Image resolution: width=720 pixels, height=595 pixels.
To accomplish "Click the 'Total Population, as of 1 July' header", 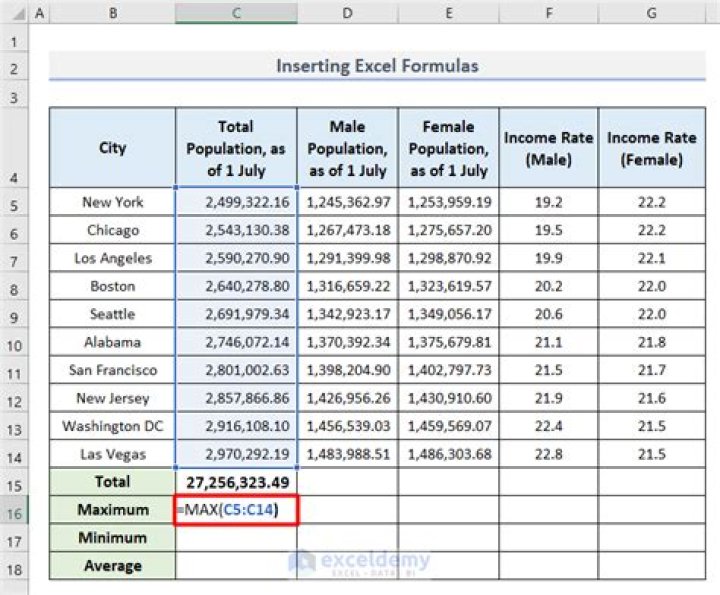I will coord(236,148).
